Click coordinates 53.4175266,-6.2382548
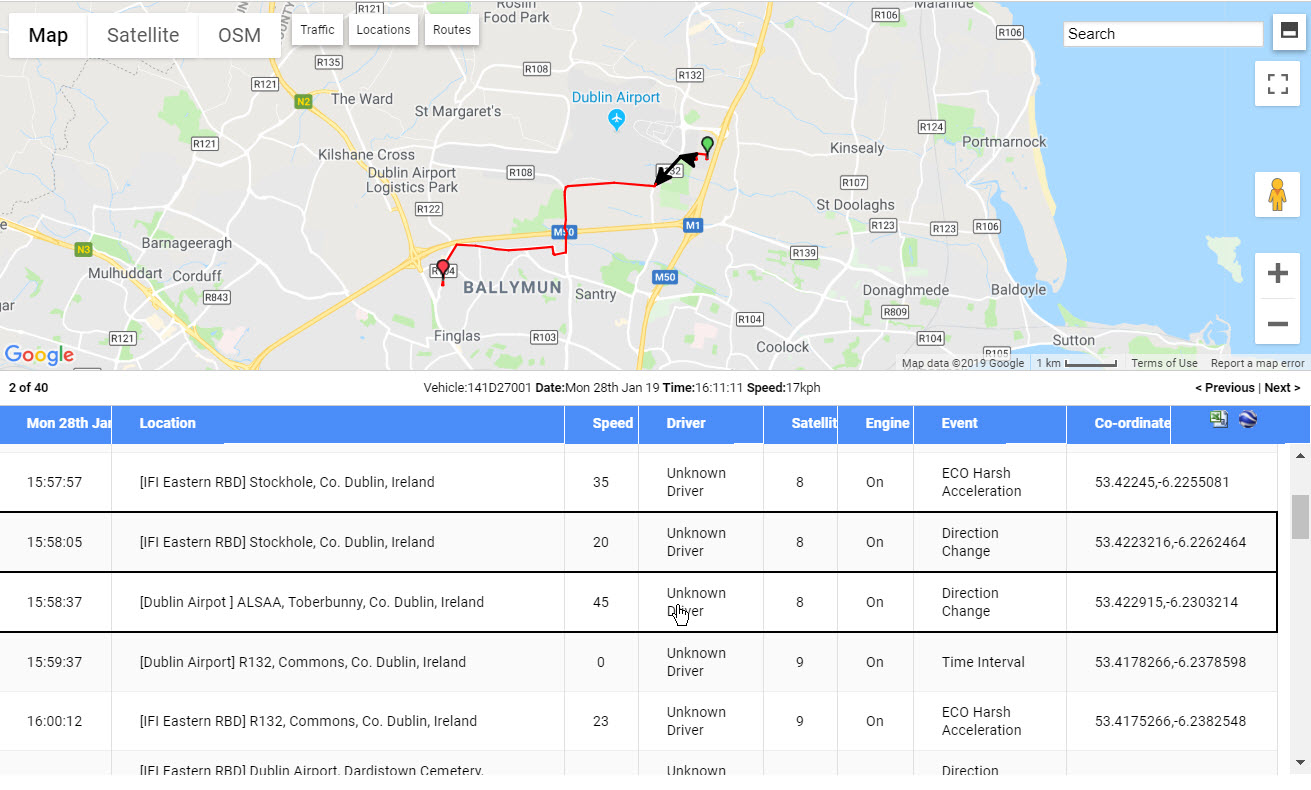 pos(1171,721)
